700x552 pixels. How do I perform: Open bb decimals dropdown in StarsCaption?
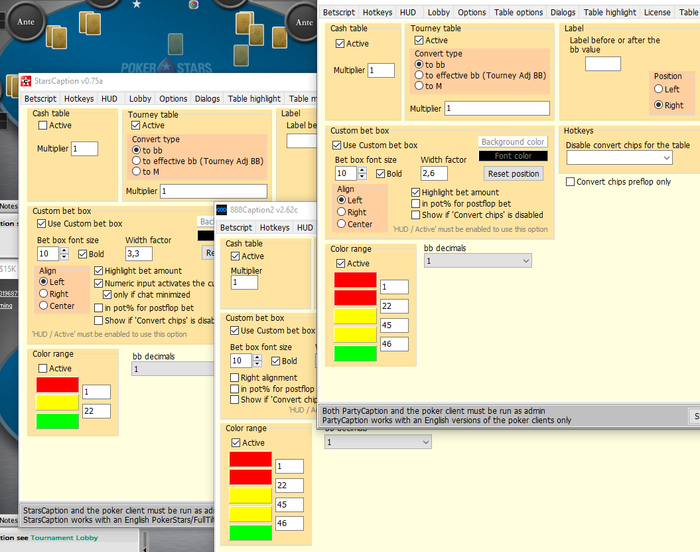click(x=172, y=369)
